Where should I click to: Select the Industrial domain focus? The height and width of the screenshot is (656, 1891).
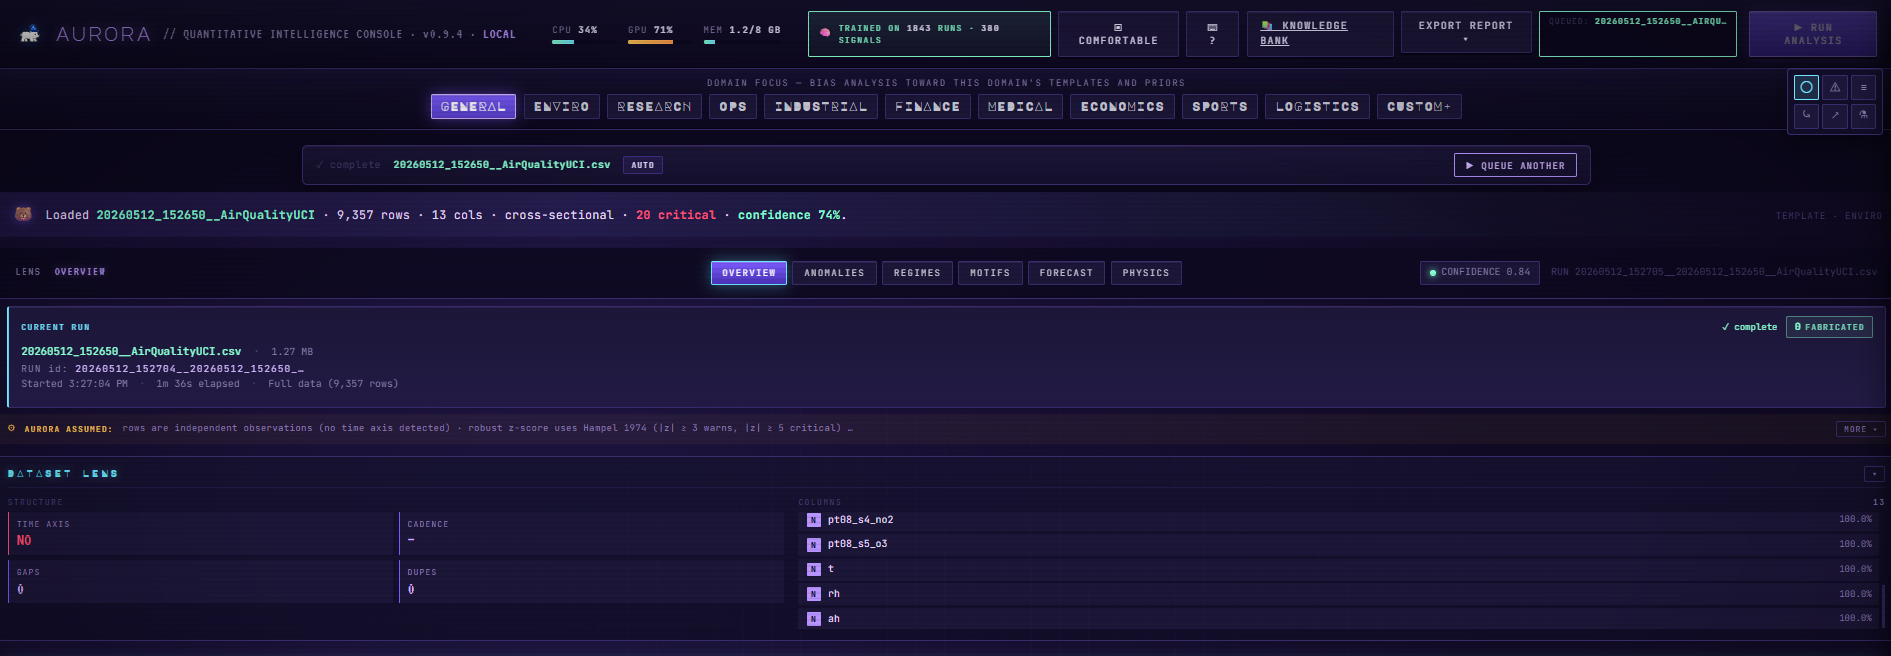[821, 106]
